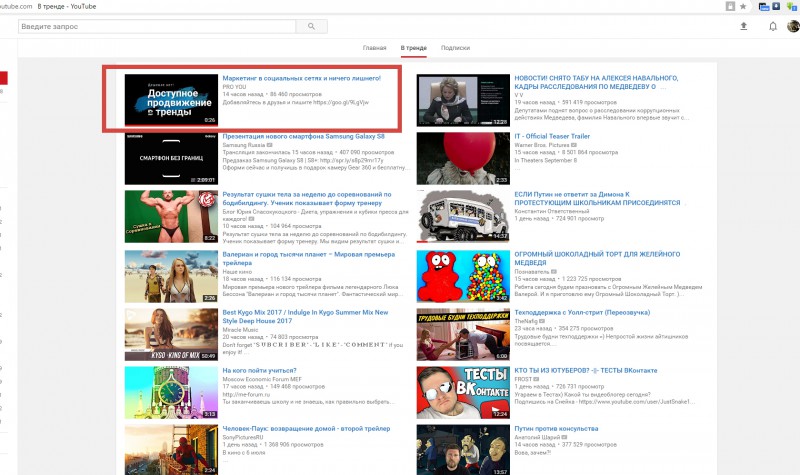Click the search input field

click(157, 27)
